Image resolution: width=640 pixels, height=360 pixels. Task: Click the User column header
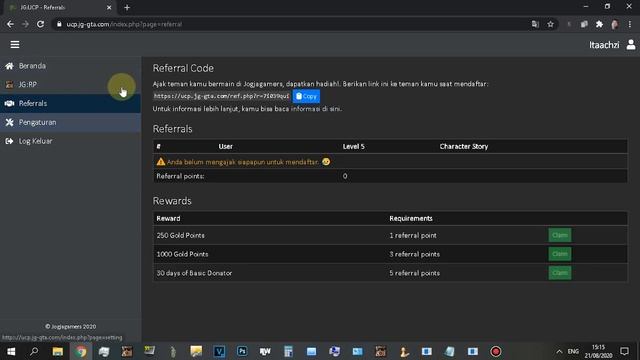(225, 146)
